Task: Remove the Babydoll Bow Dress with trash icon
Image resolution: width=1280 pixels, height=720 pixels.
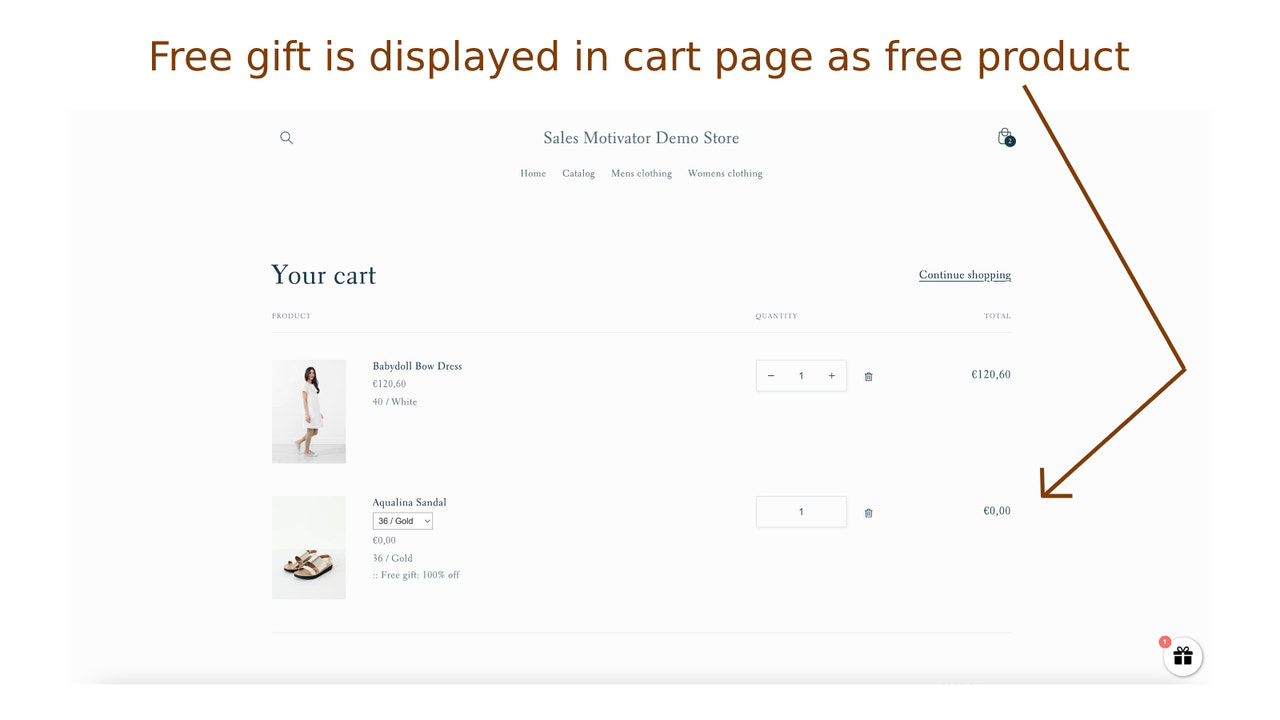Action: [x=868, y=376]
